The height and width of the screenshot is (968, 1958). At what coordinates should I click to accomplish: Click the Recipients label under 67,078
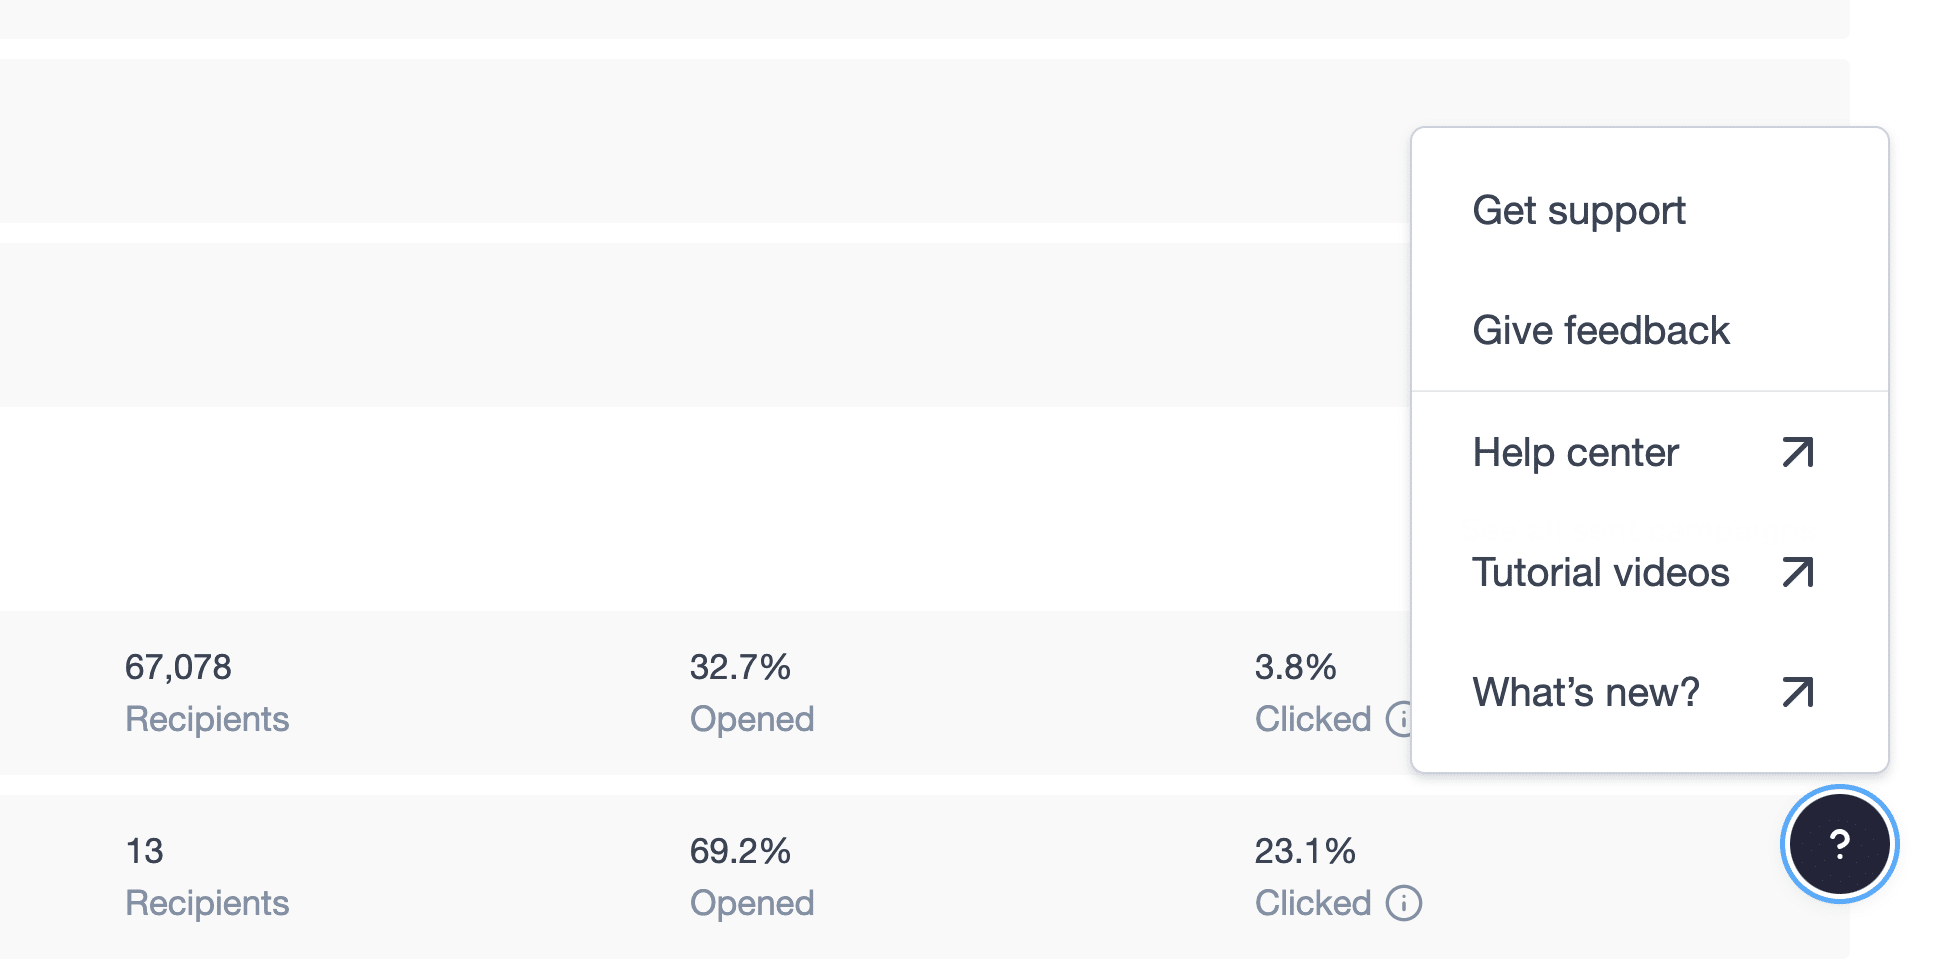click(207, 719)
